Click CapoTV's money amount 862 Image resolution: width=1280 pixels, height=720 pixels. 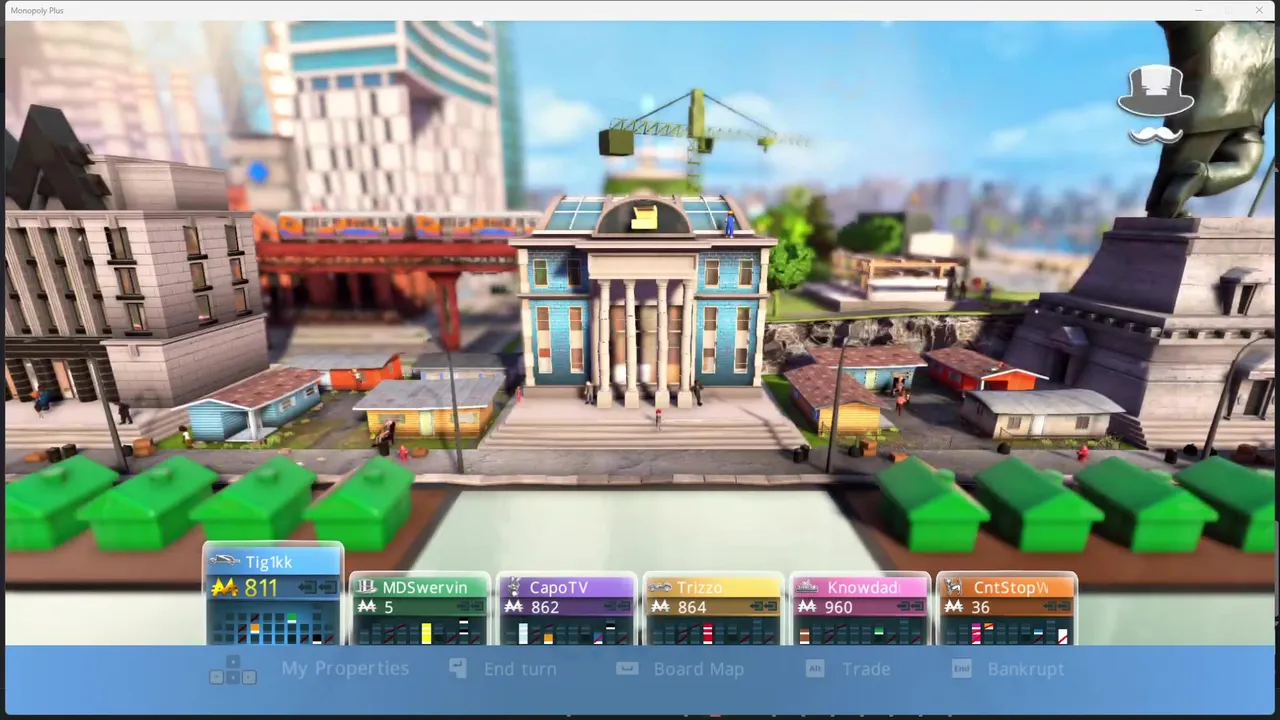tap(545, 607)
